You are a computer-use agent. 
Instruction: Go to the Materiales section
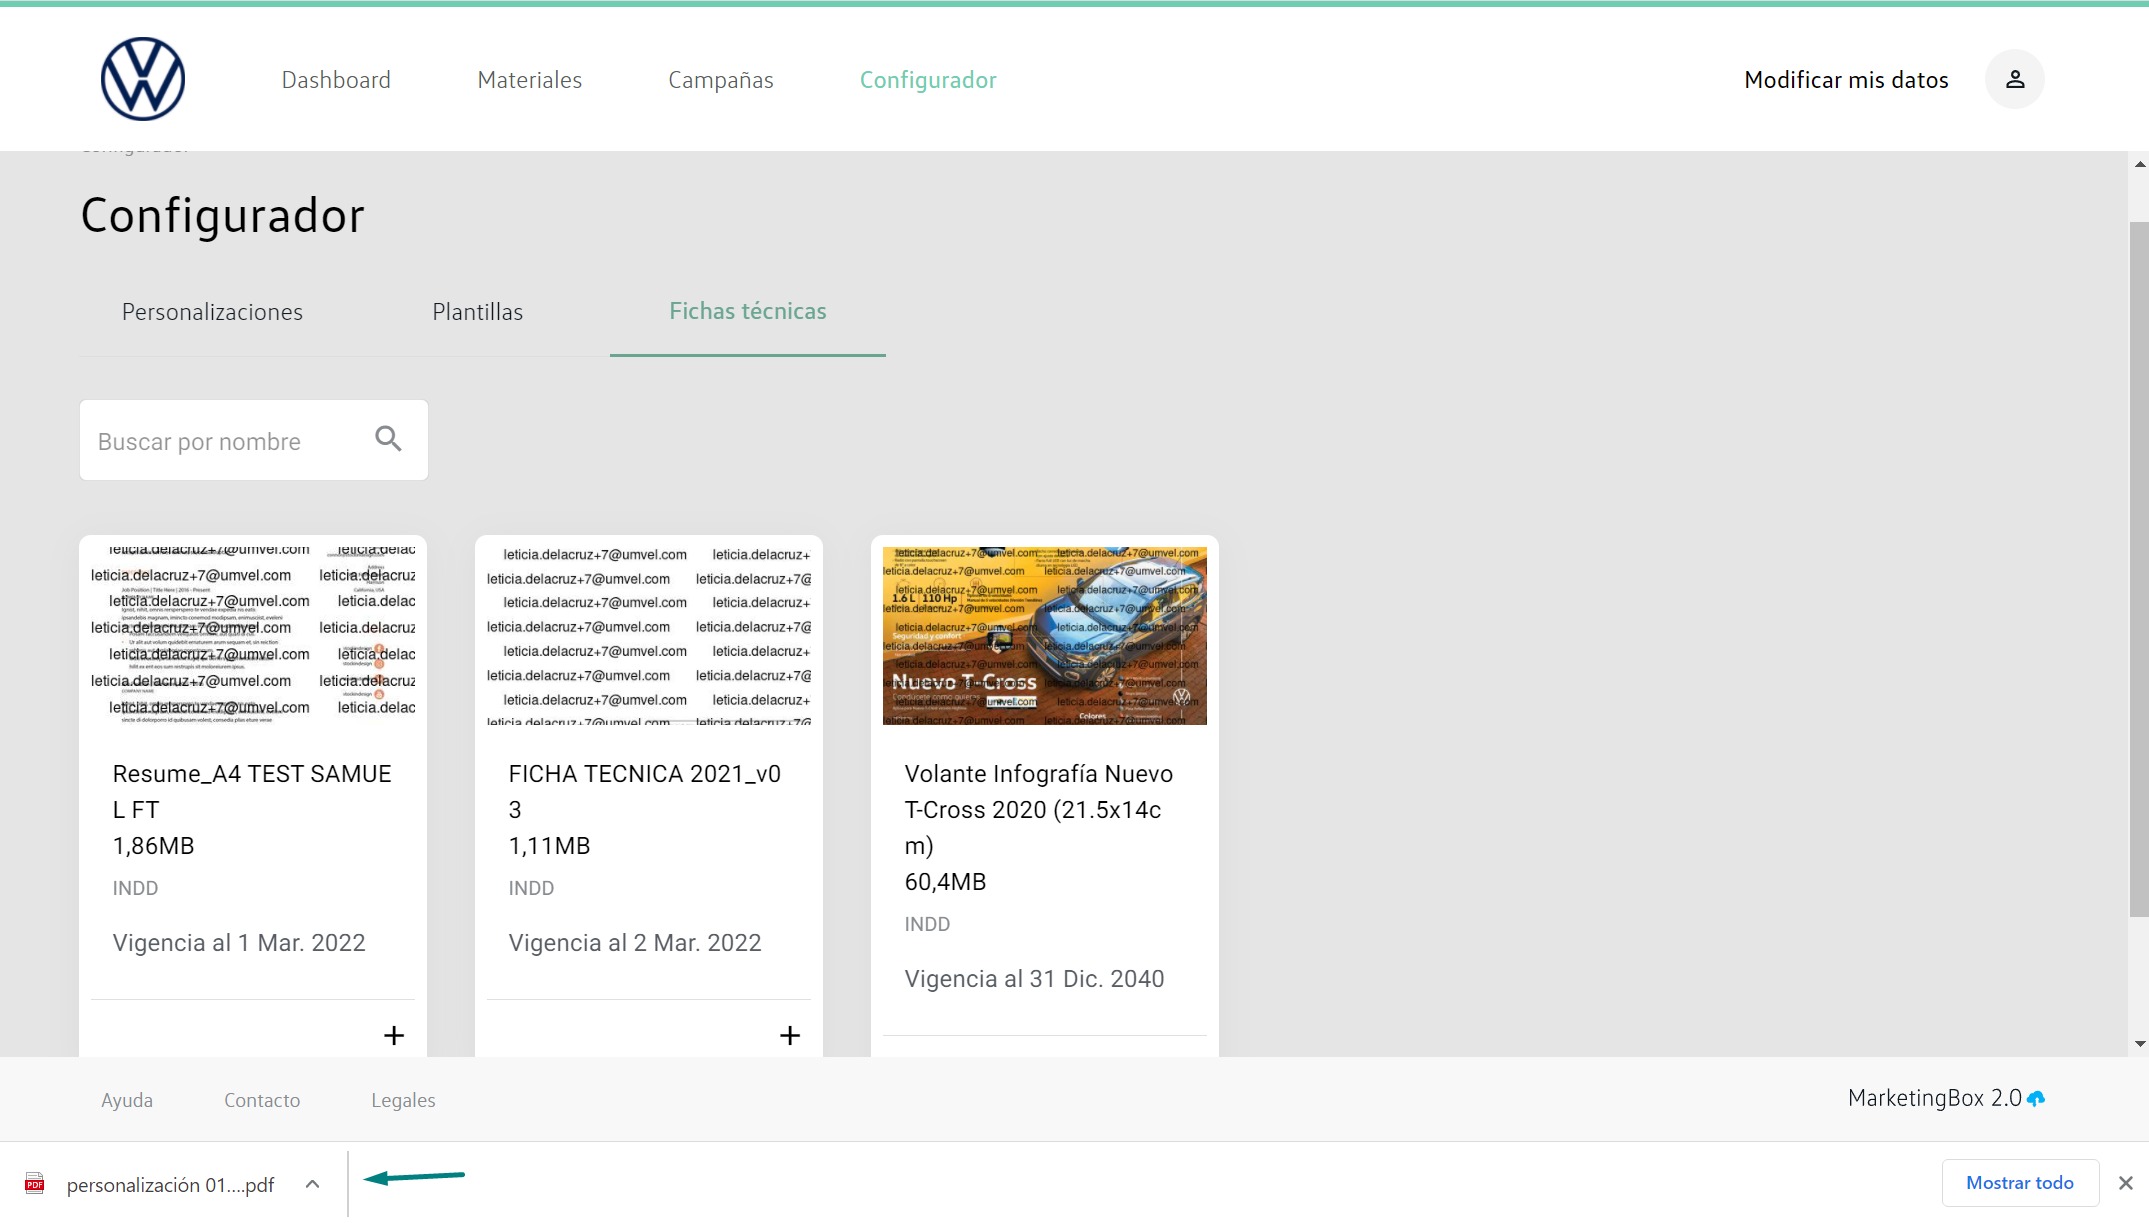click(x=529, y=80)
